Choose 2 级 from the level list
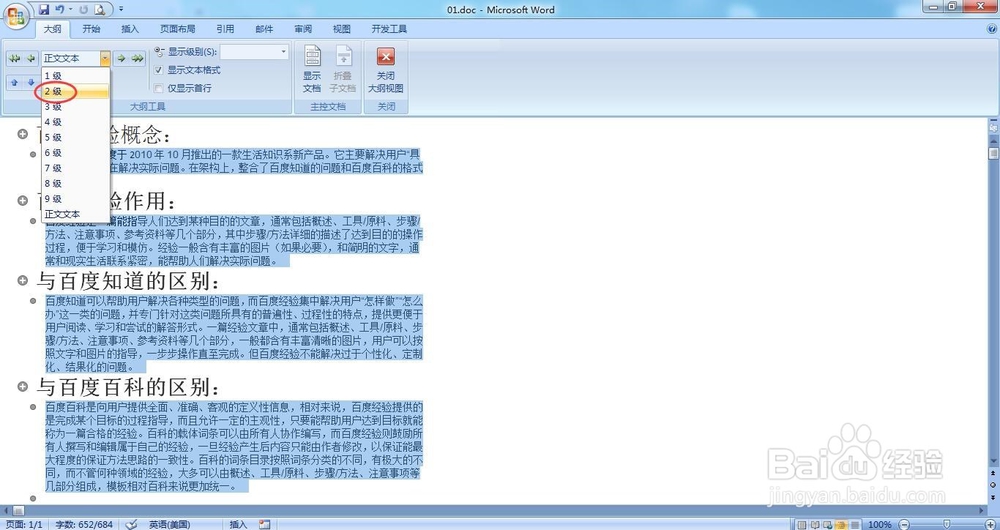The image size is (1000, 530). click(x=76, y=92)
